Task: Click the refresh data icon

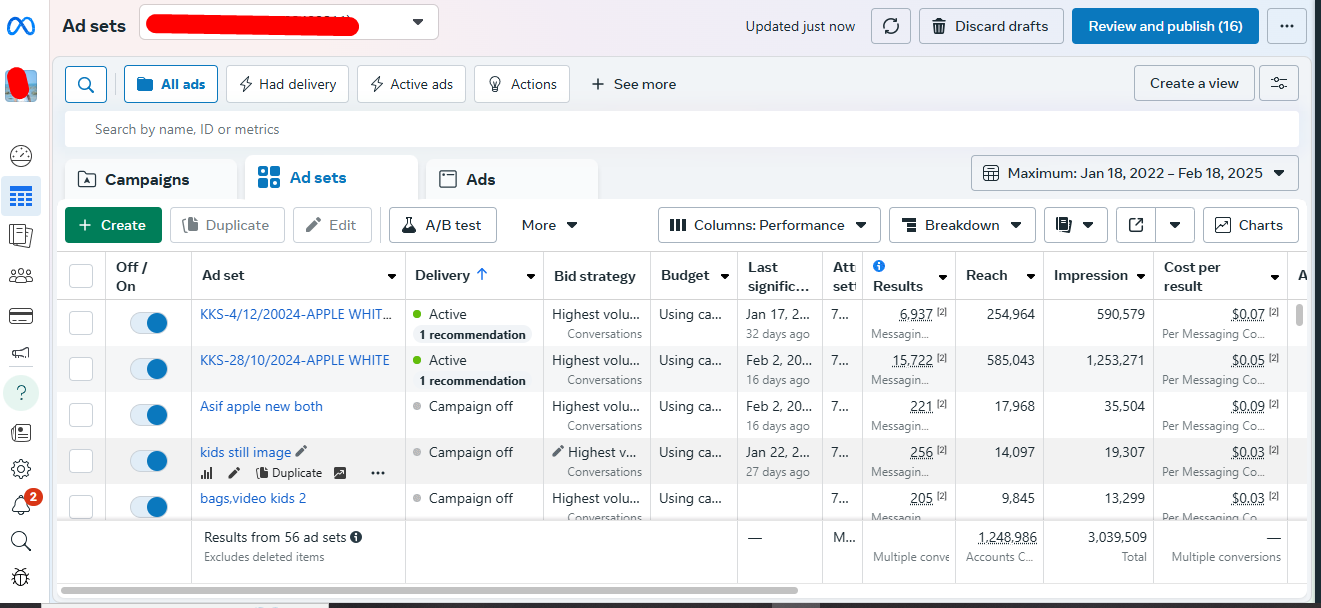Action: 891,26
